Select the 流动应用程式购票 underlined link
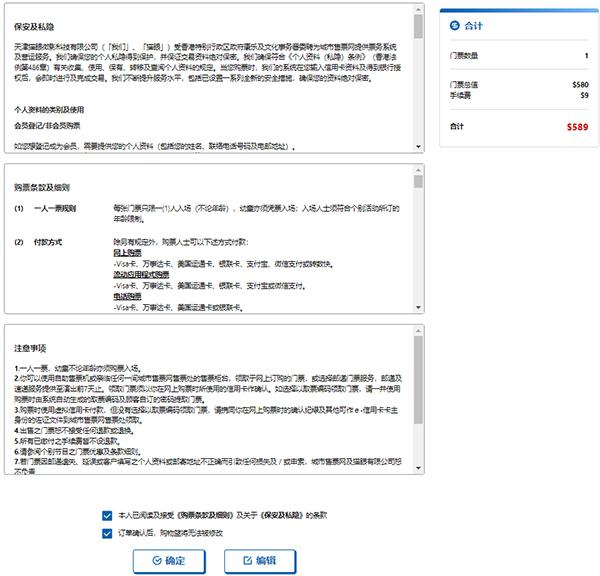This screenshot has width=600, height=576. [141, 274]
